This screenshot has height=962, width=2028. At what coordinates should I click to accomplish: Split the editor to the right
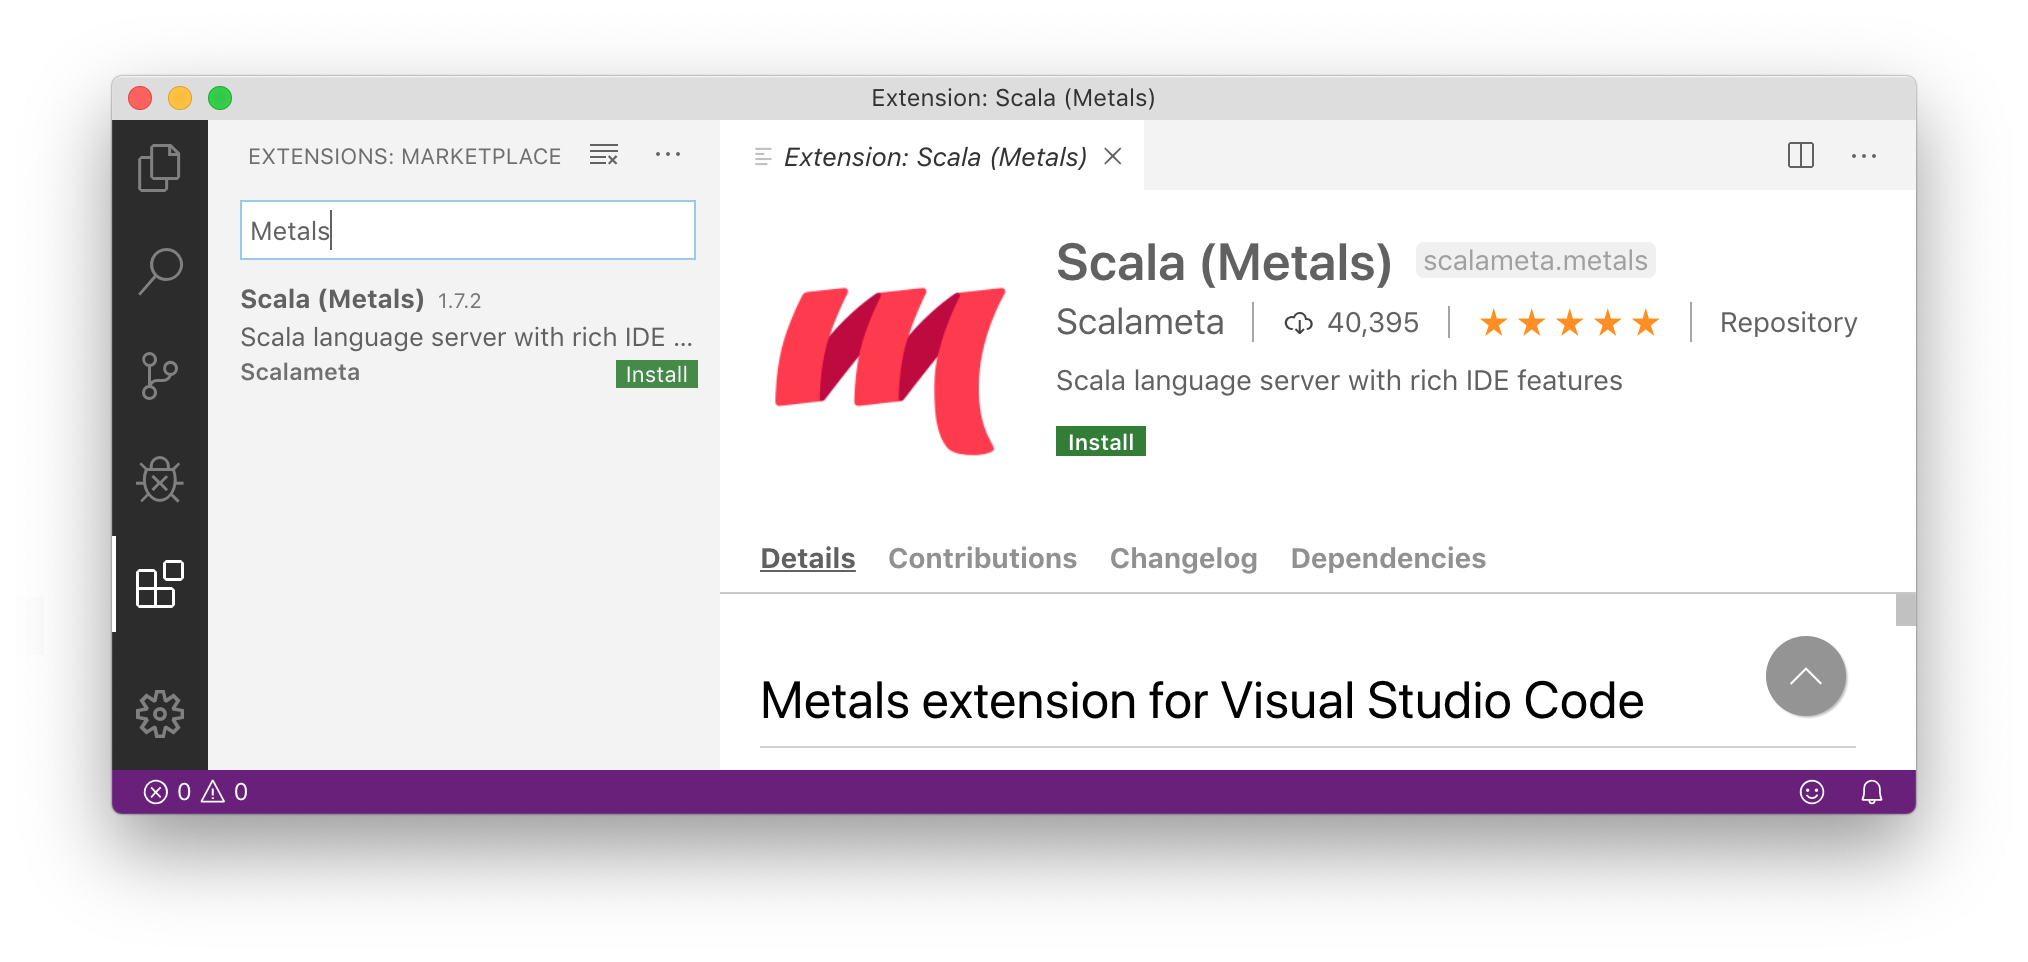(1801, 155)
